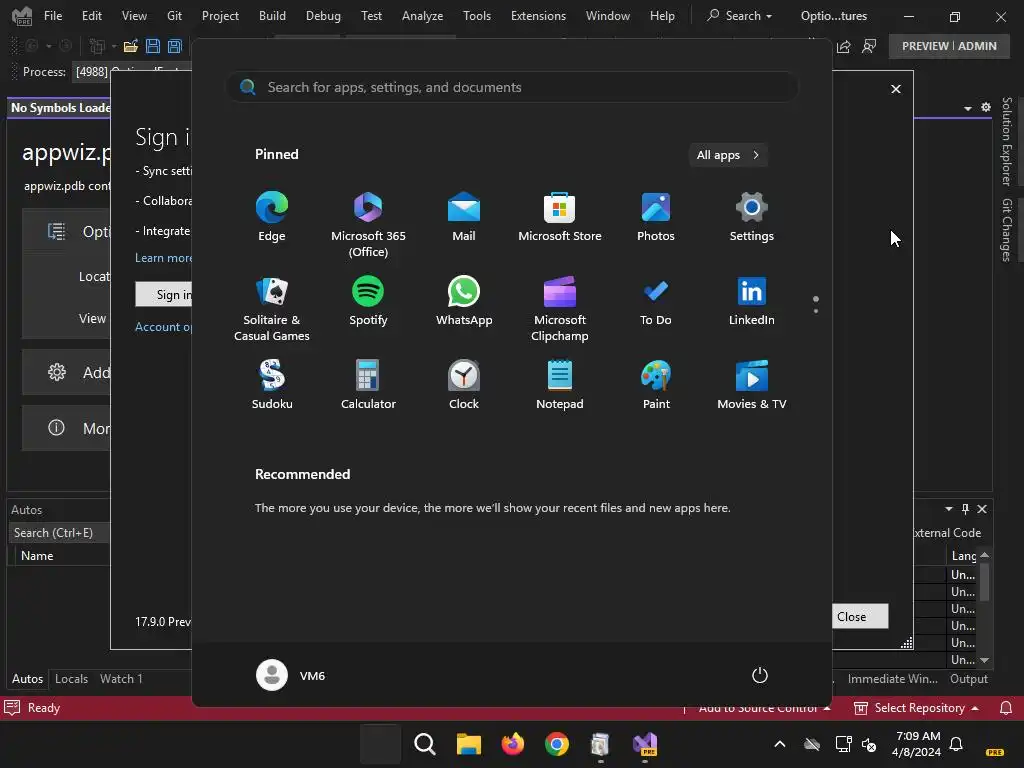Open the Extensions menu
1024x768 pixels.
point(538,16)
